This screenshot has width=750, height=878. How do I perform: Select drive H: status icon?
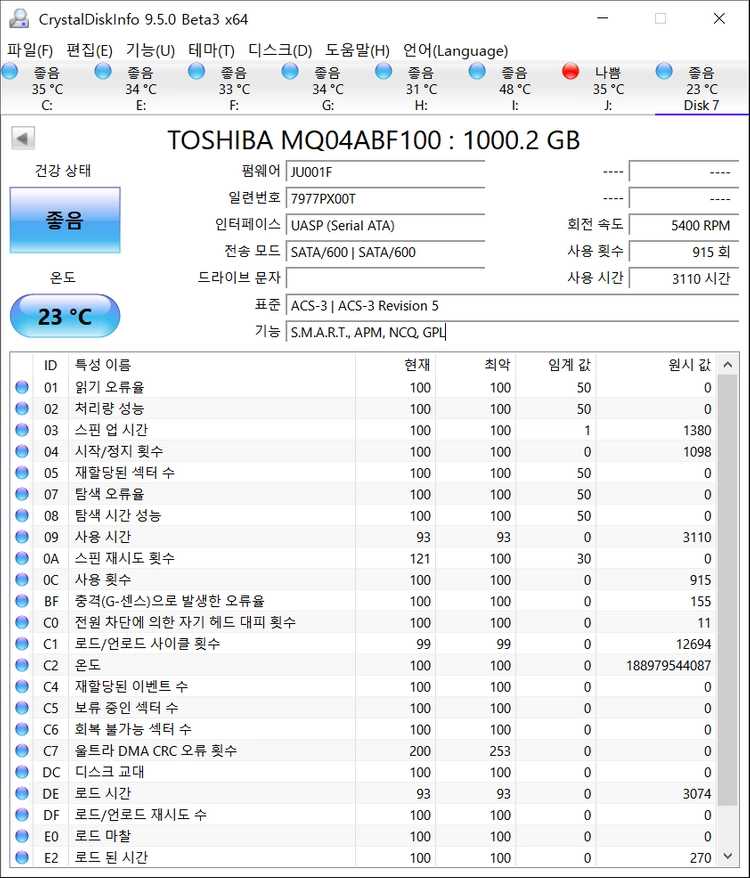pyautogui.click(x=384, y=72)
